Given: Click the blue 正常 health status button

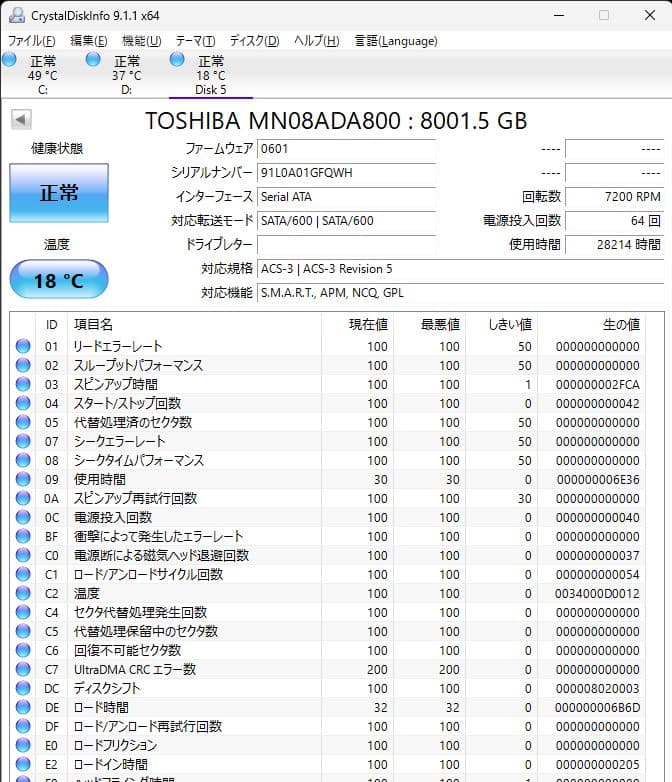Looking at the screenshot, I should tap(59, 193).
